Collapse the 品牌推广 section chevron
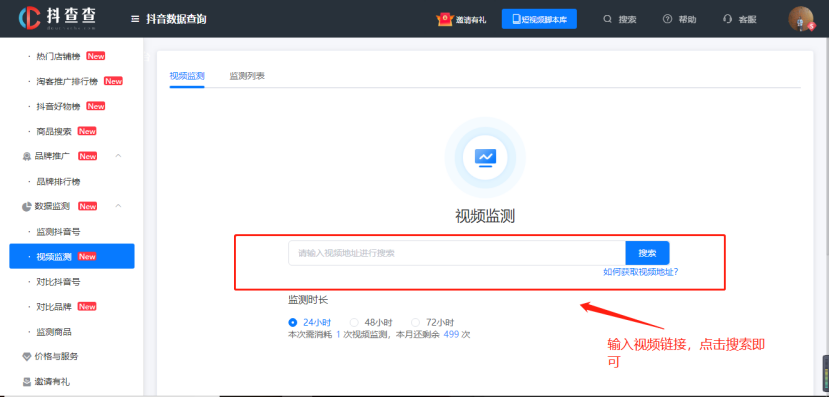Viewport: 829px width, 397px height. click(x=118, y=156)
